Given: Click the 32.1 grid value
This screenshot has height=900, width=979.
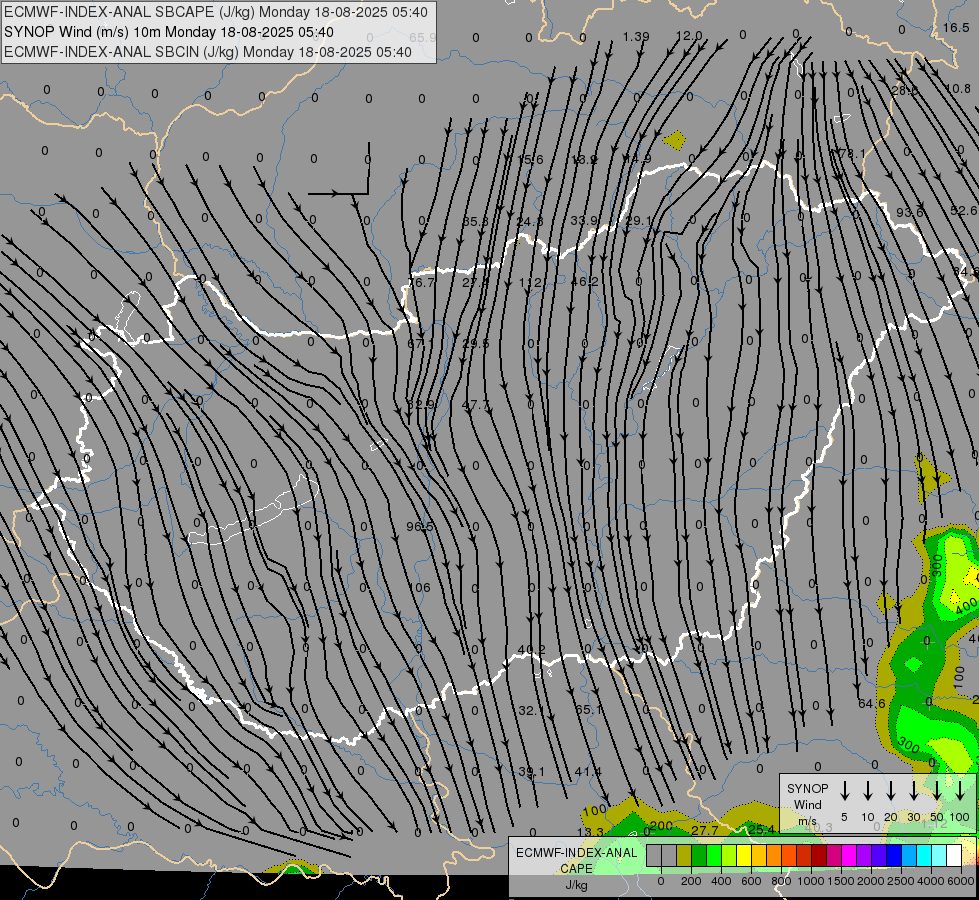Looking at the screenshot, I should tap(532, 710).
